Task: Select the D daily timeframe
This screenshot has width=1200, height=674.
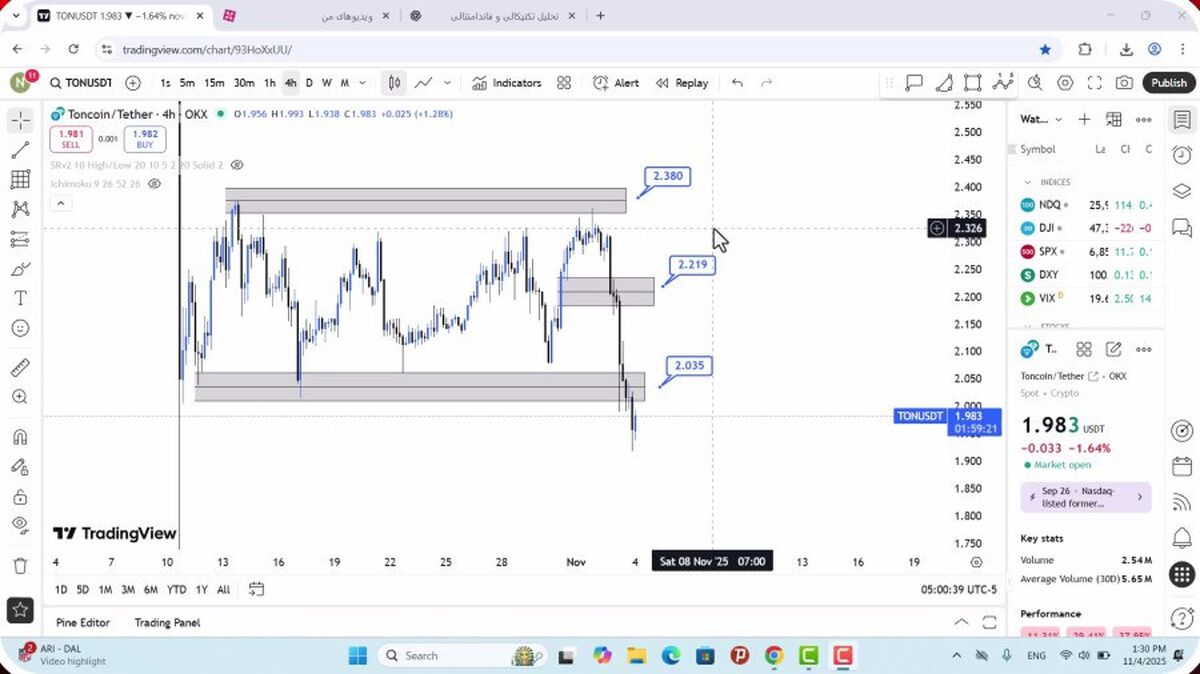Action: point(309,83)
